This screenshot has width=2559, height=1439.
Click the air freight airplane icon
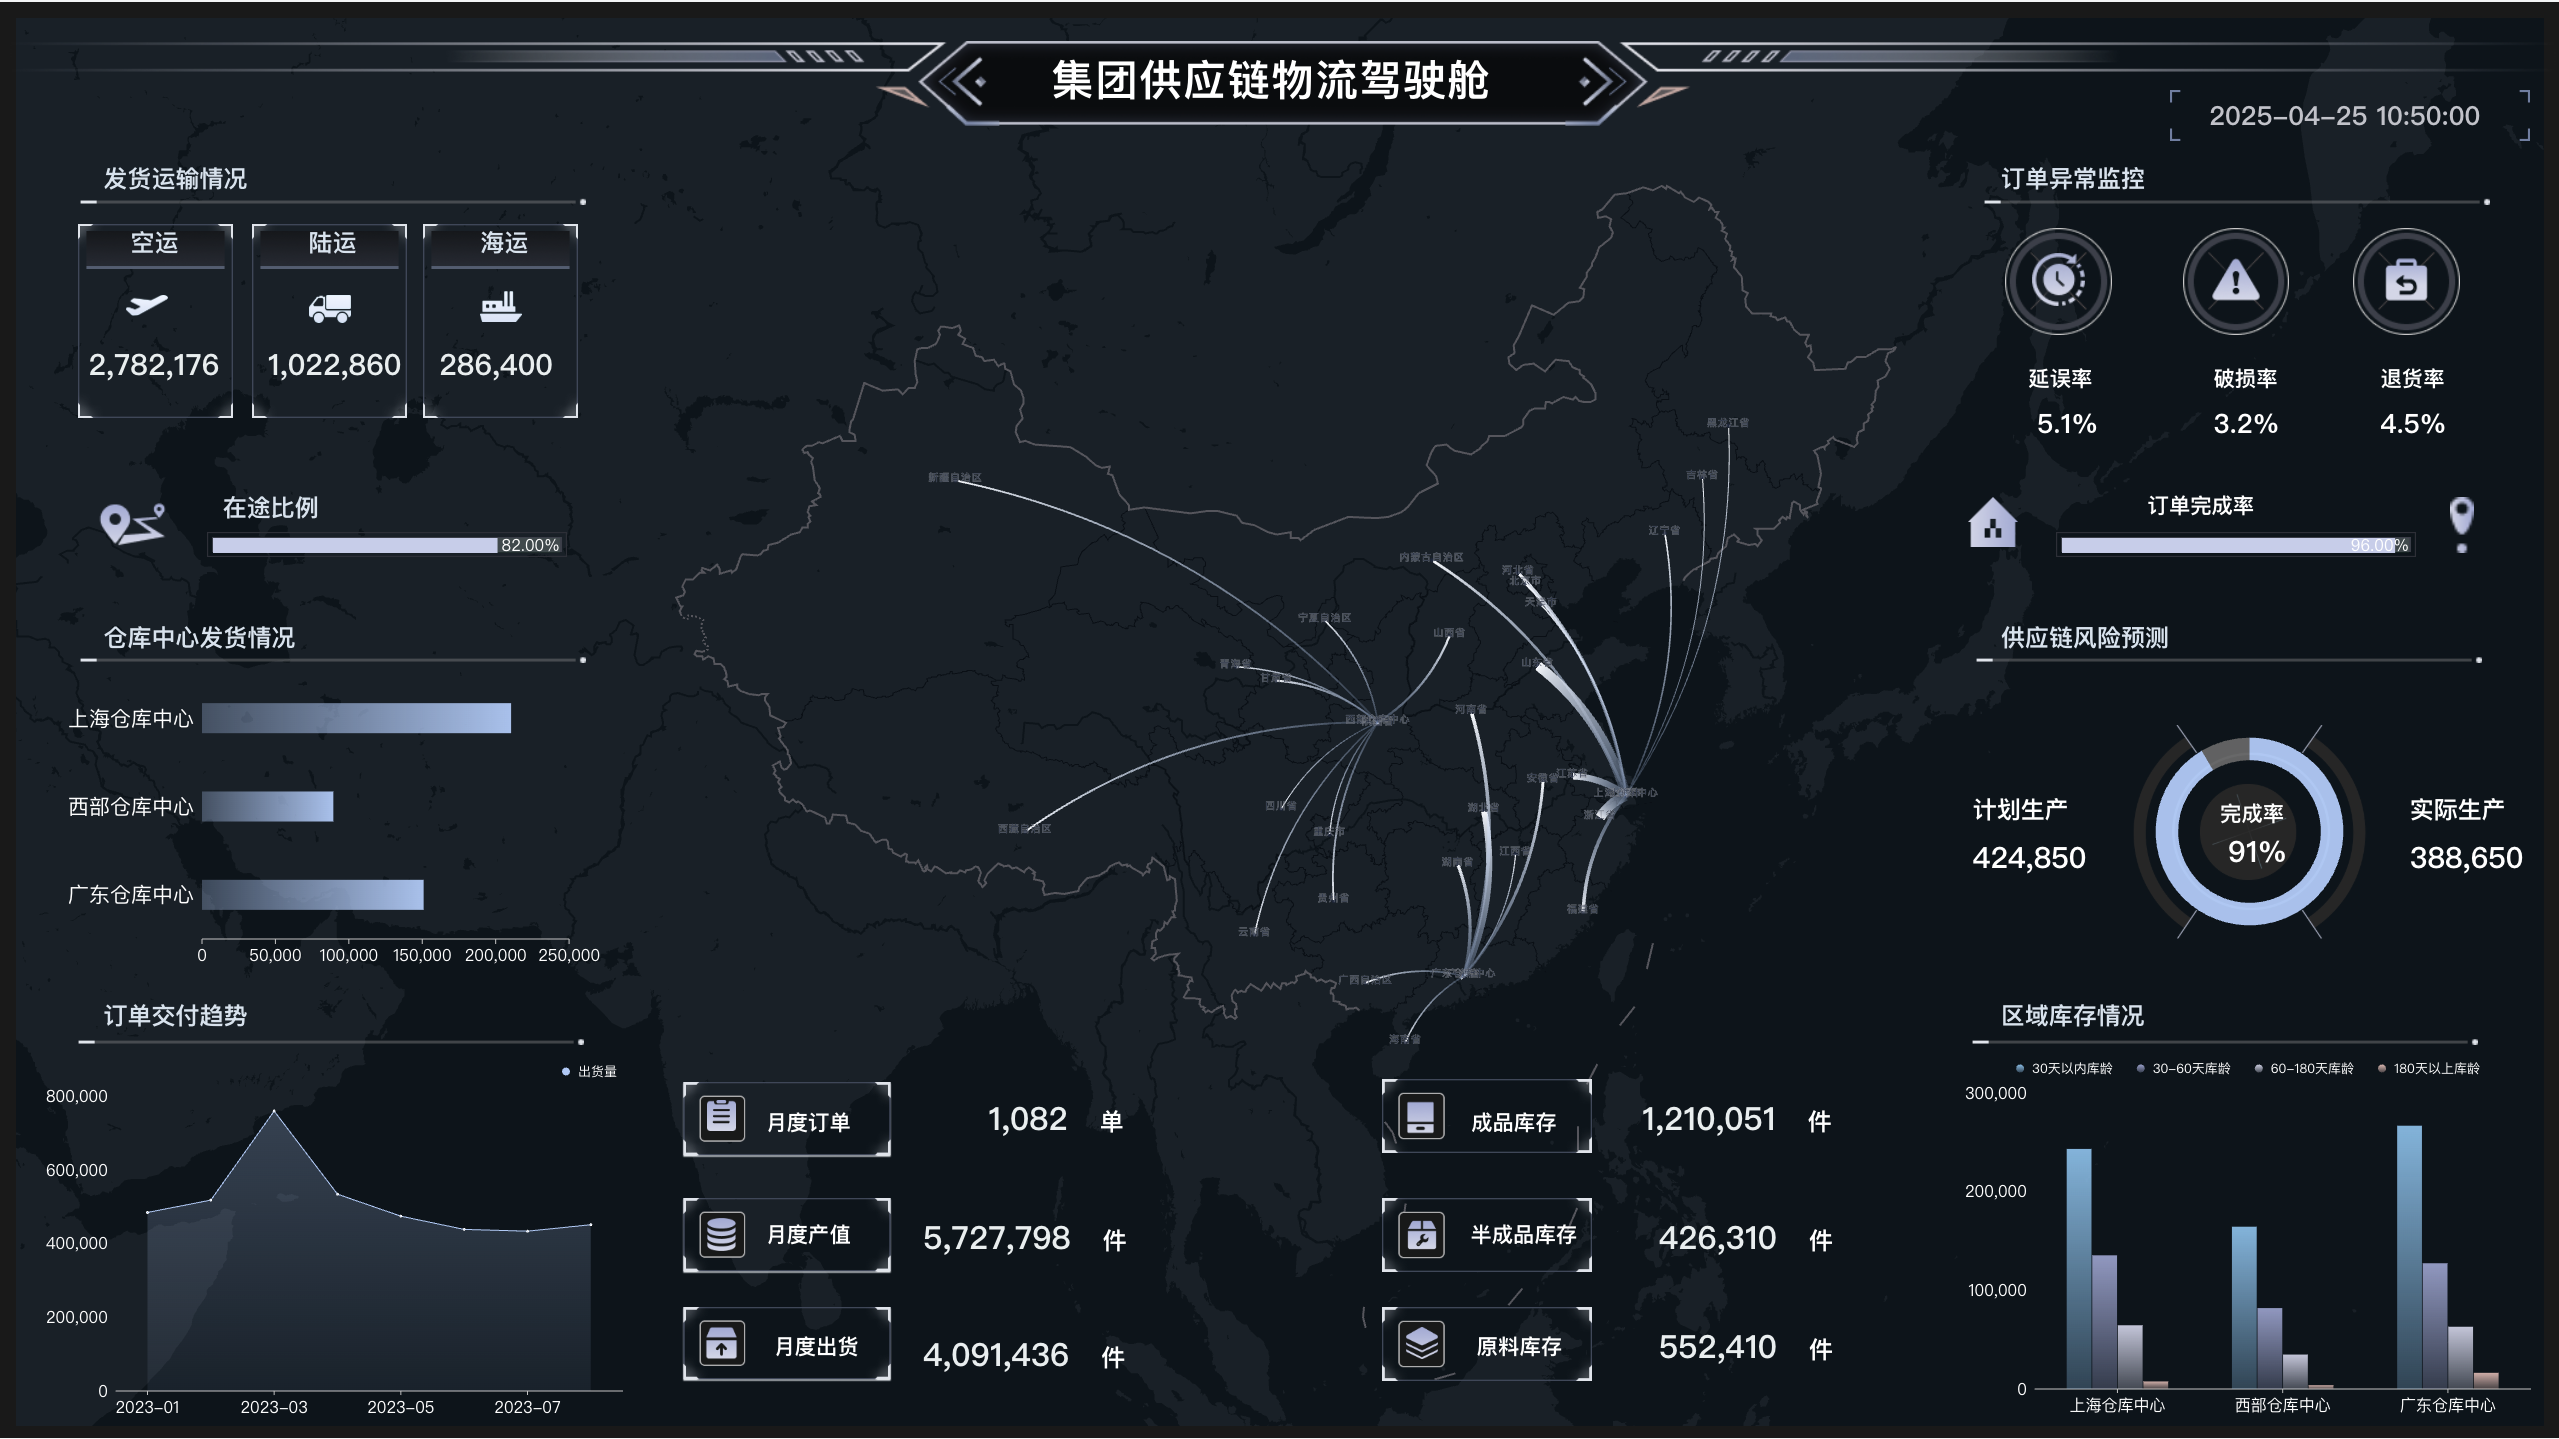tap(147, 305)
